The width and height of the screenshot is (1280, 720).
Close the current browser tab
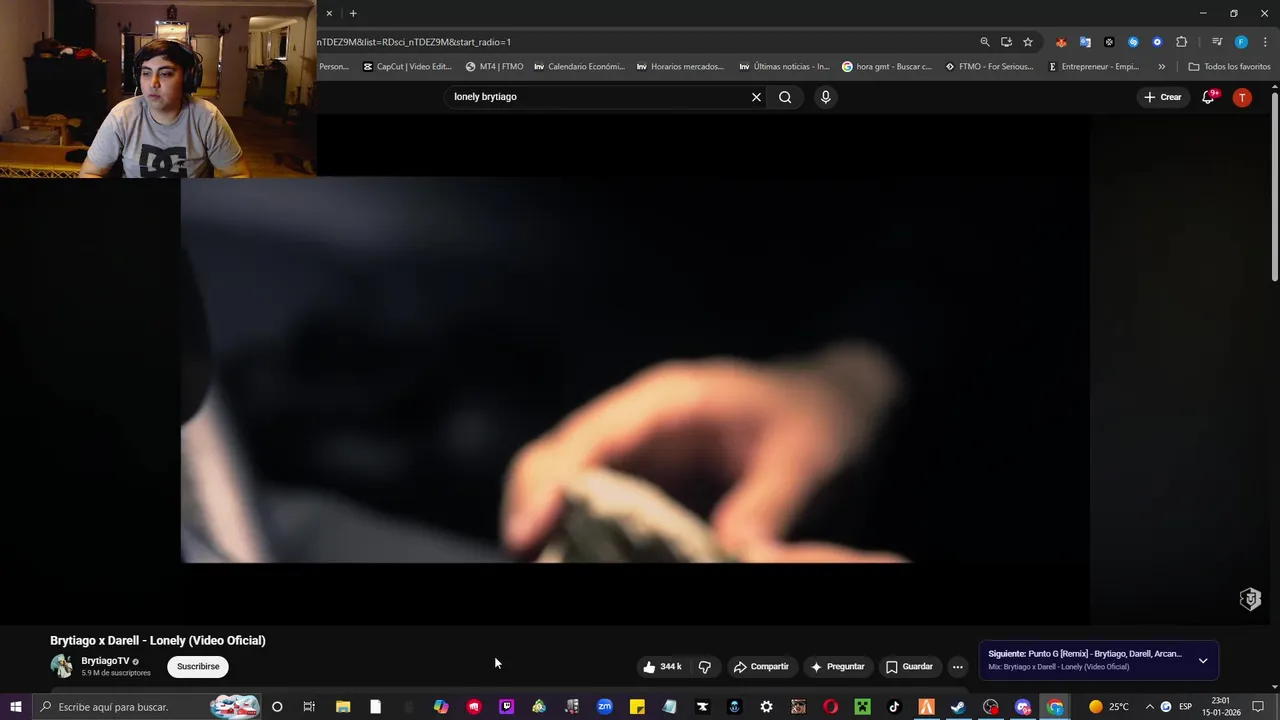pyautogui.click(x=329, y=13)
